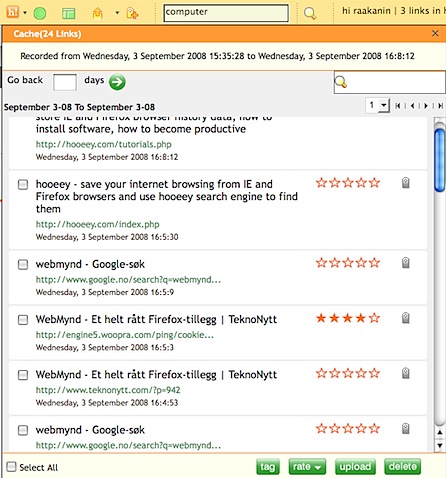Screen dimensions: 446x478
Task: Click star rating of bottom webmynd Google-søk entry
Action: pyautogui.click(x=348, y=428)
